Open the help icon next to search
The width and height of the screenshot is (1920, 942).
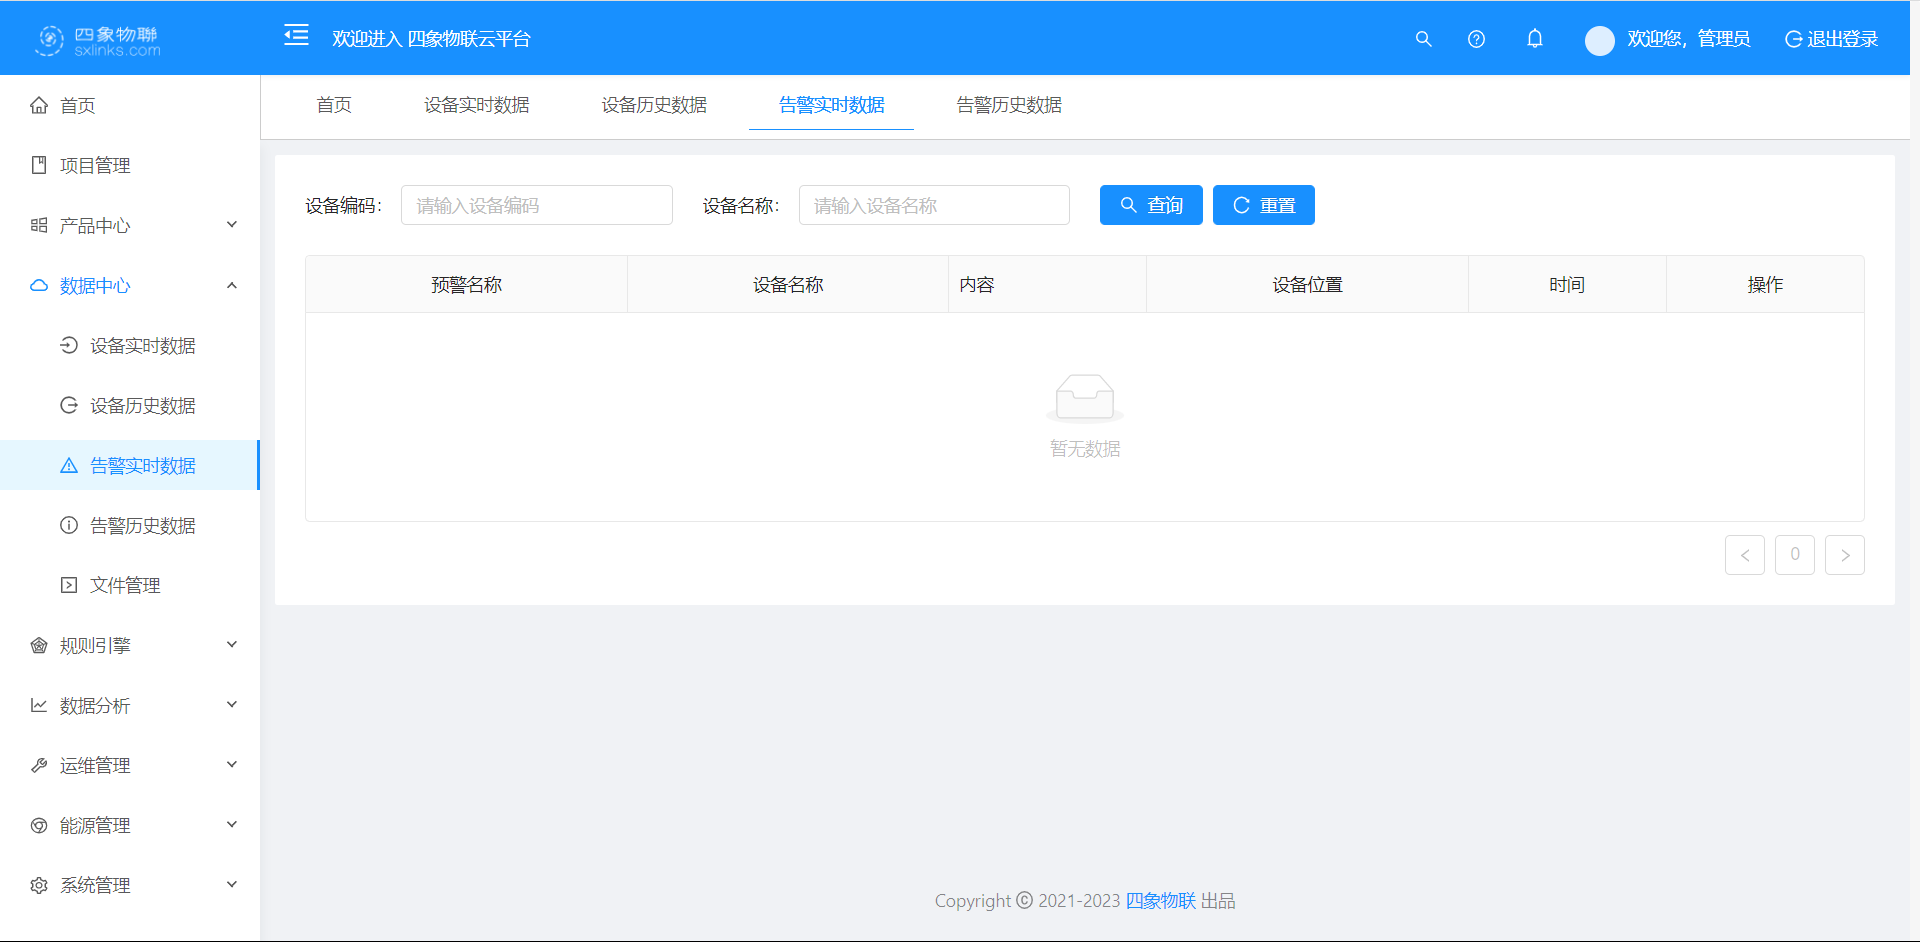(x=1476, y=39)
